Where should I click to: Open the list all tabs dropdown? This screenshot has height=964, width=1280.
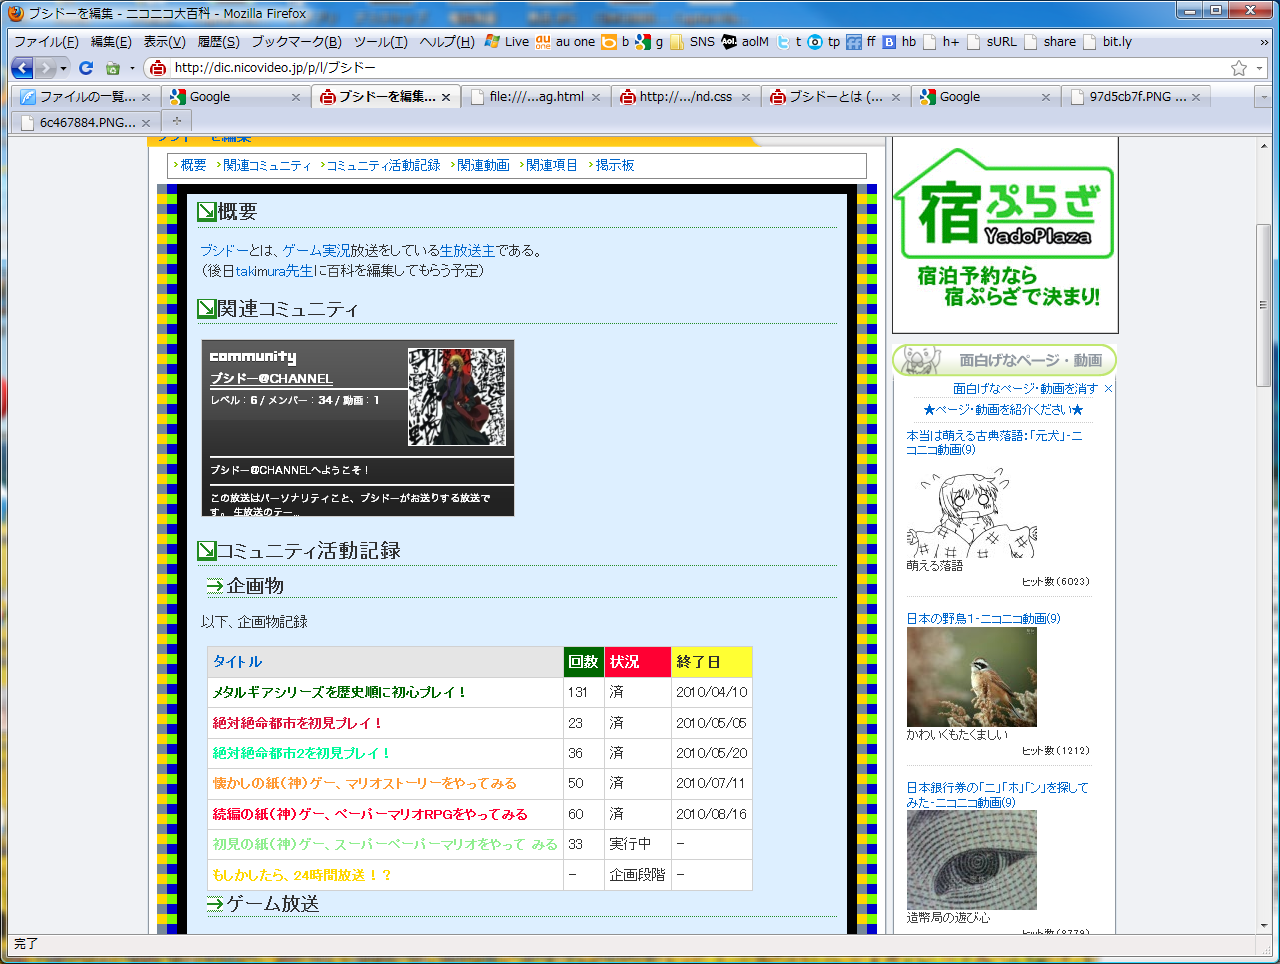coord(1263,97)
